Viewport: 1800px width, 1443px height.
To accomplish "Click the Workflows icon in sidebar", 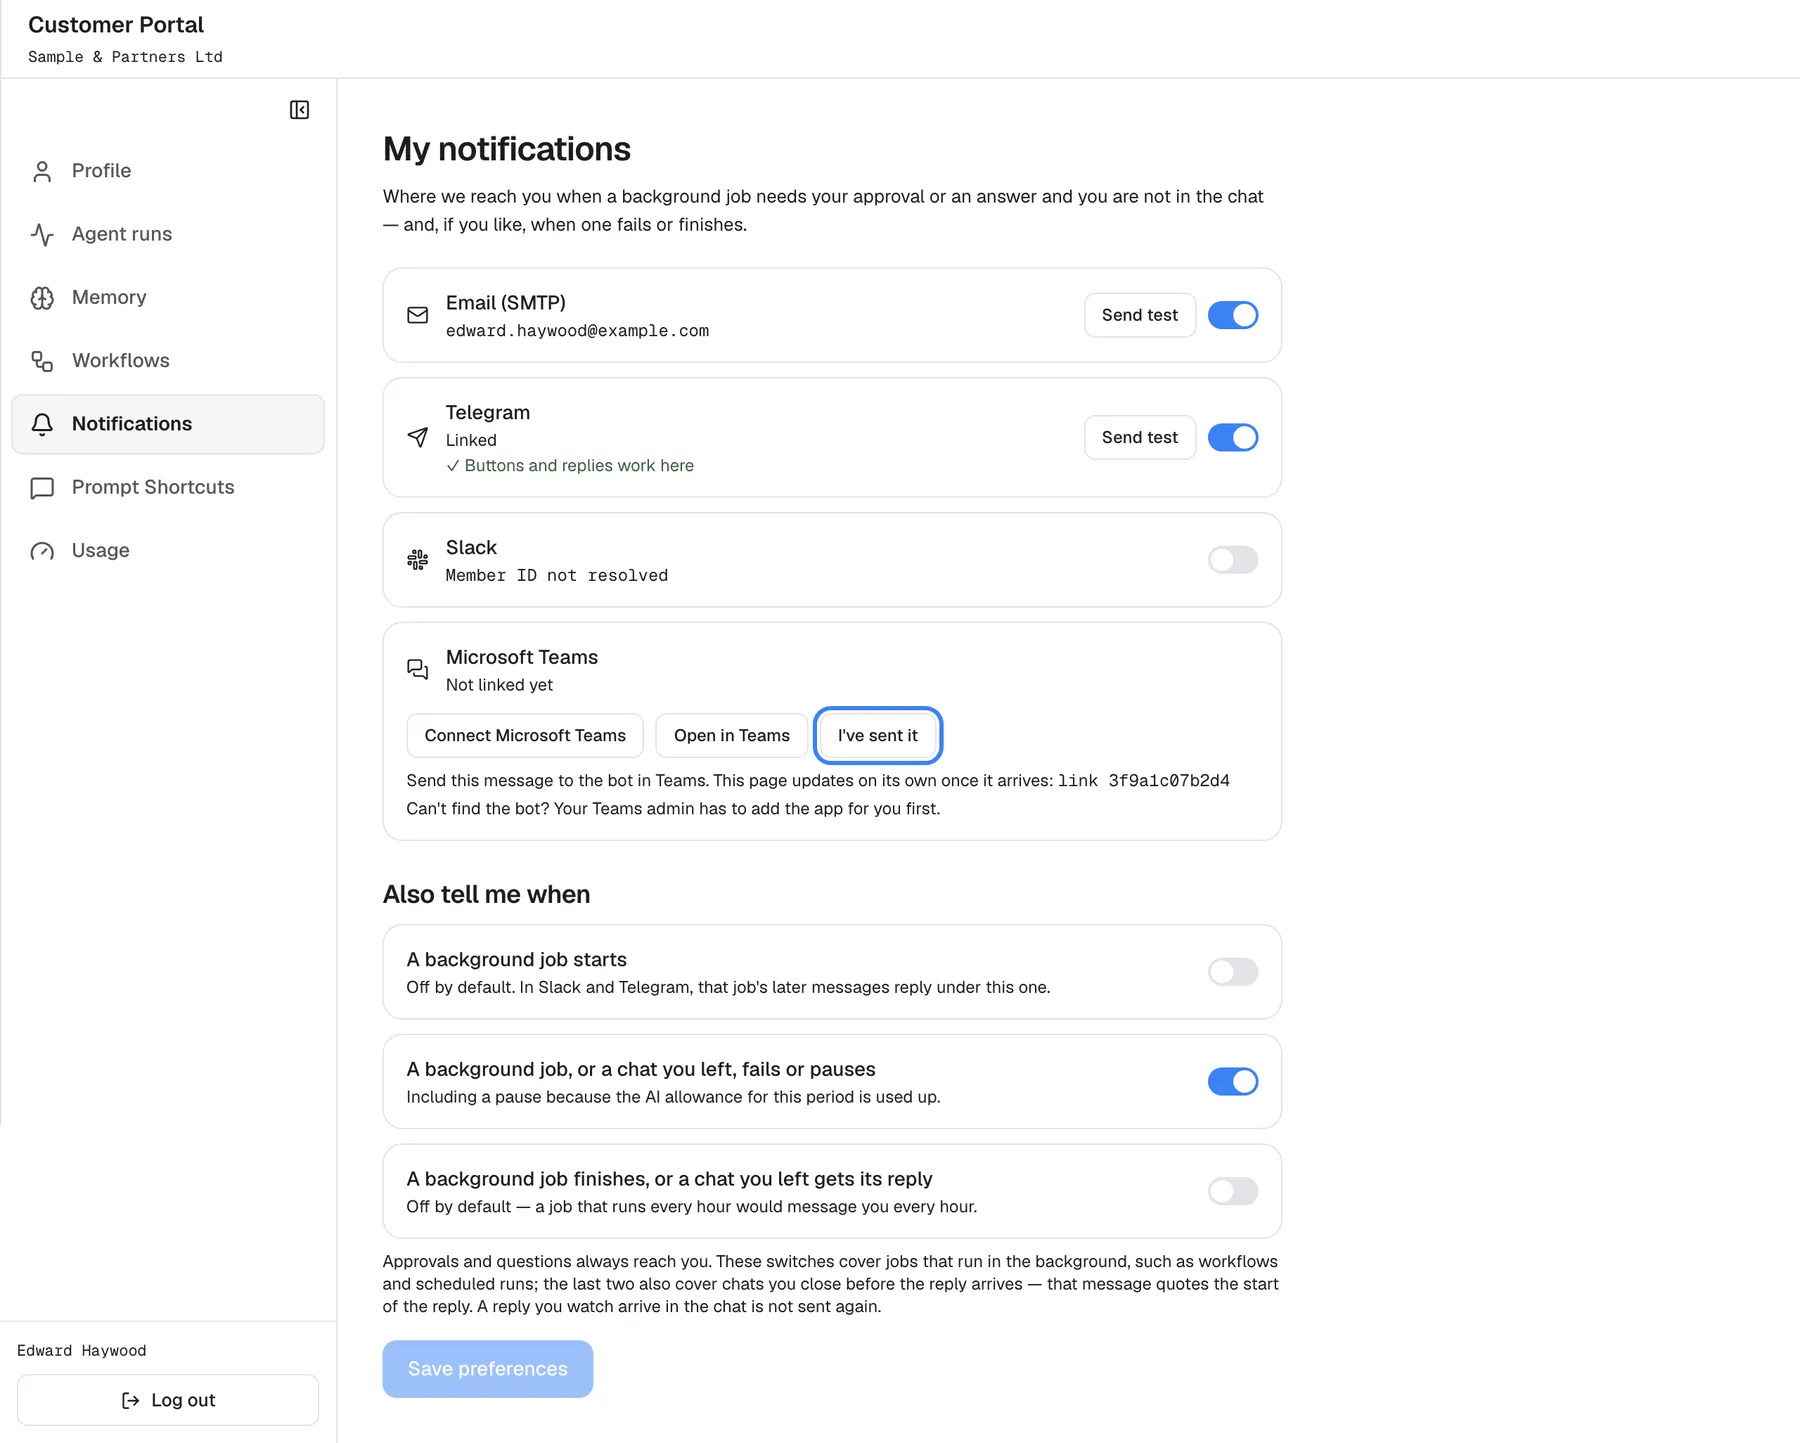I will pyautogui.click(x=42, y=361).
